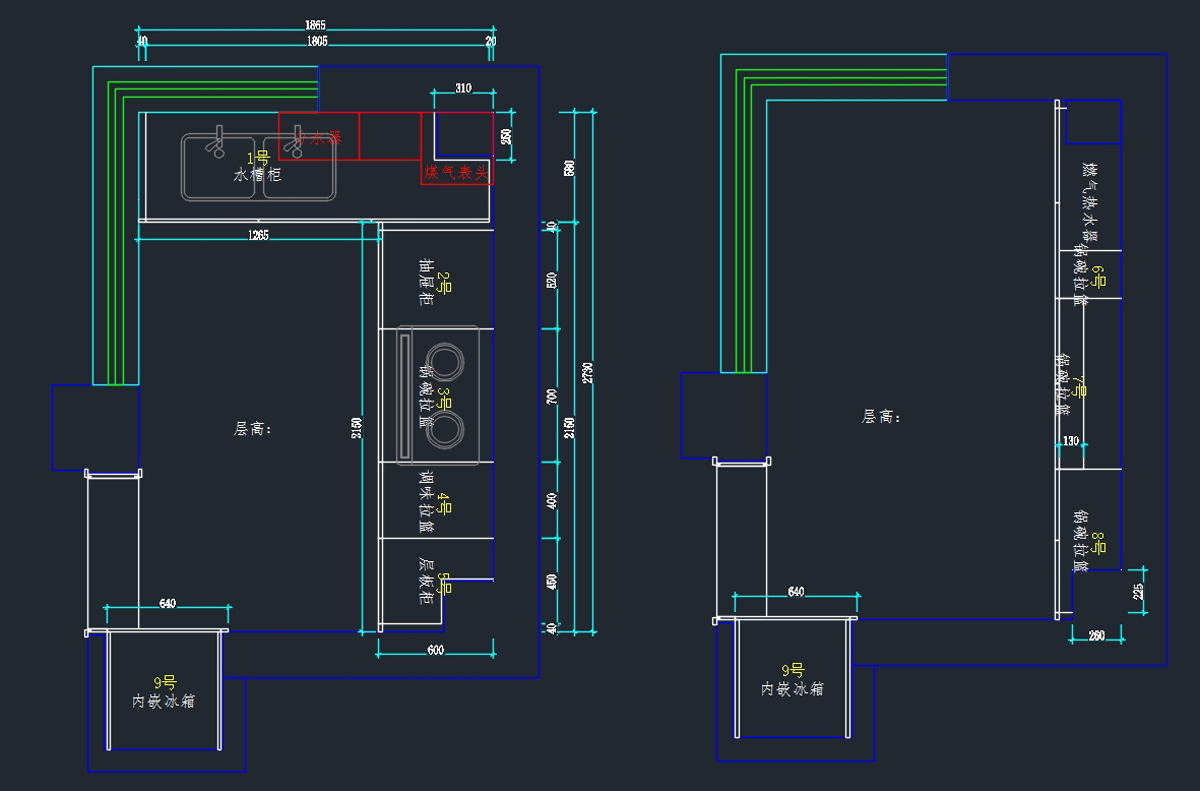The width and height of the screenshot is (1200, 791).
Task: Pick the 310 dimension text
Action: tap(463, 88)
